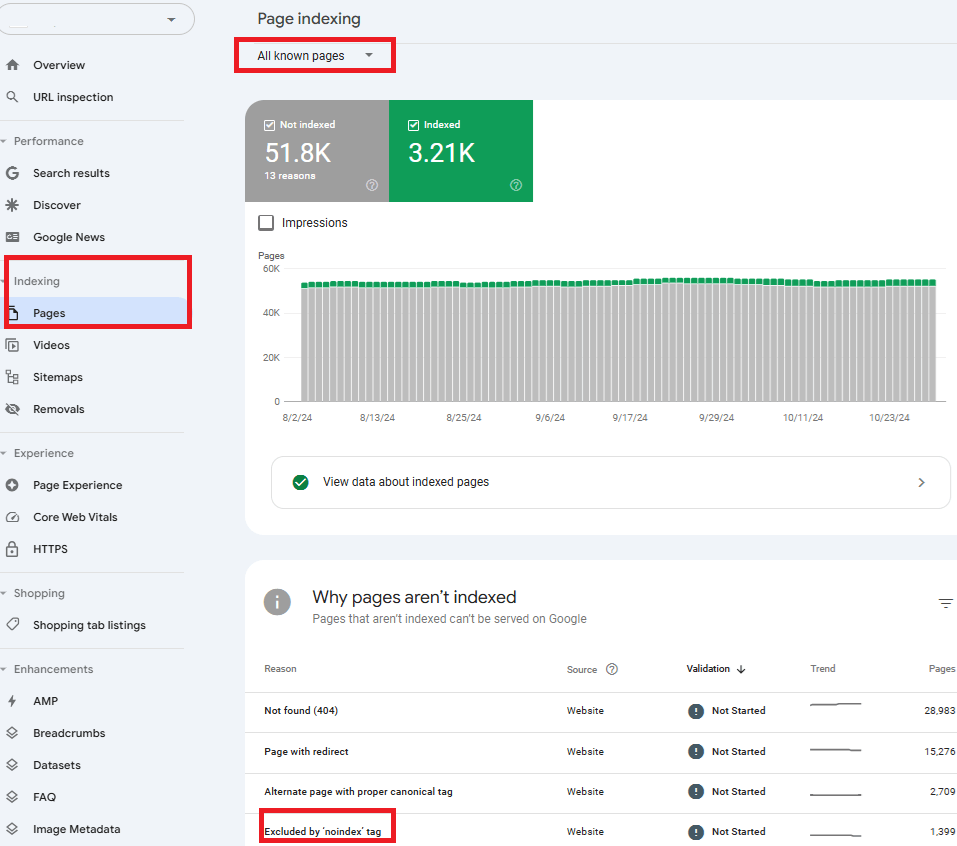Click the Removals eye-slash icon
The image size is (957, 846).
pos(12,409)
